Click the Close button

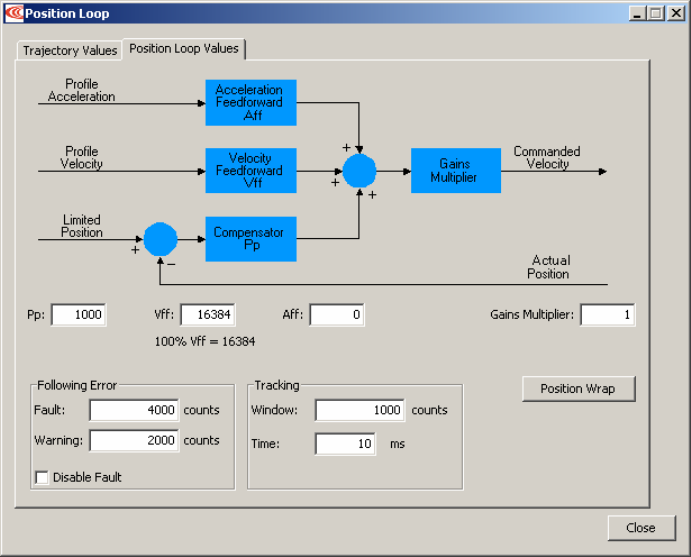pos(641,528)
